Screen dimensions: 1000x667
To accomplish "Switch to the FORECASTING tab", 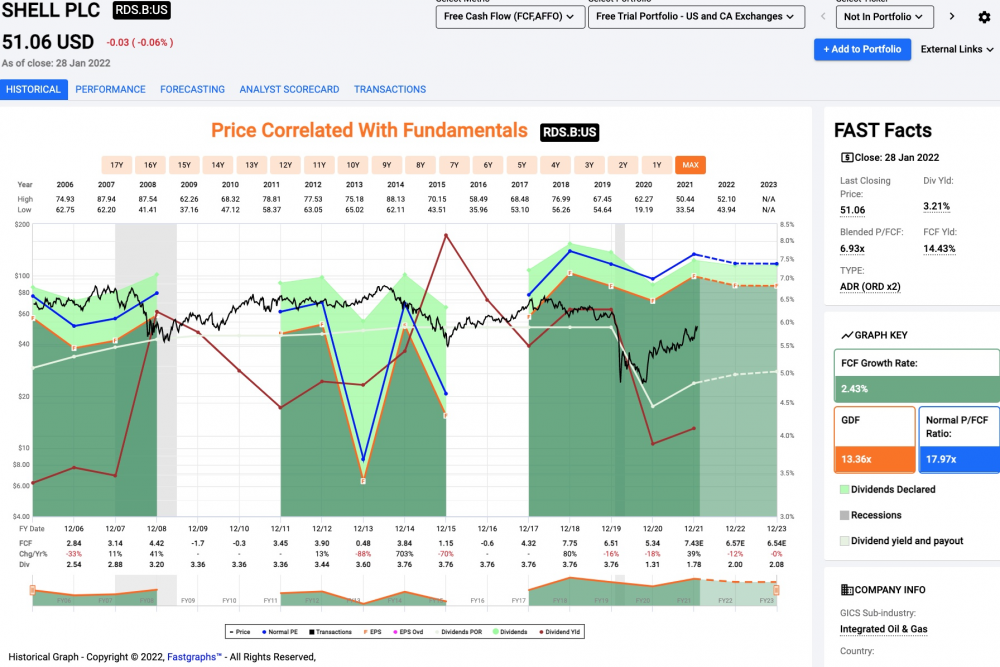I will pyautogui.click(x=193, y=89).
